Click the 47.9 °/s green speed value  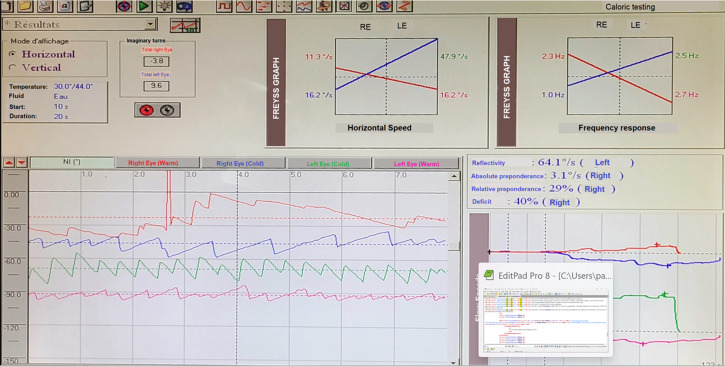coord(454,57)
